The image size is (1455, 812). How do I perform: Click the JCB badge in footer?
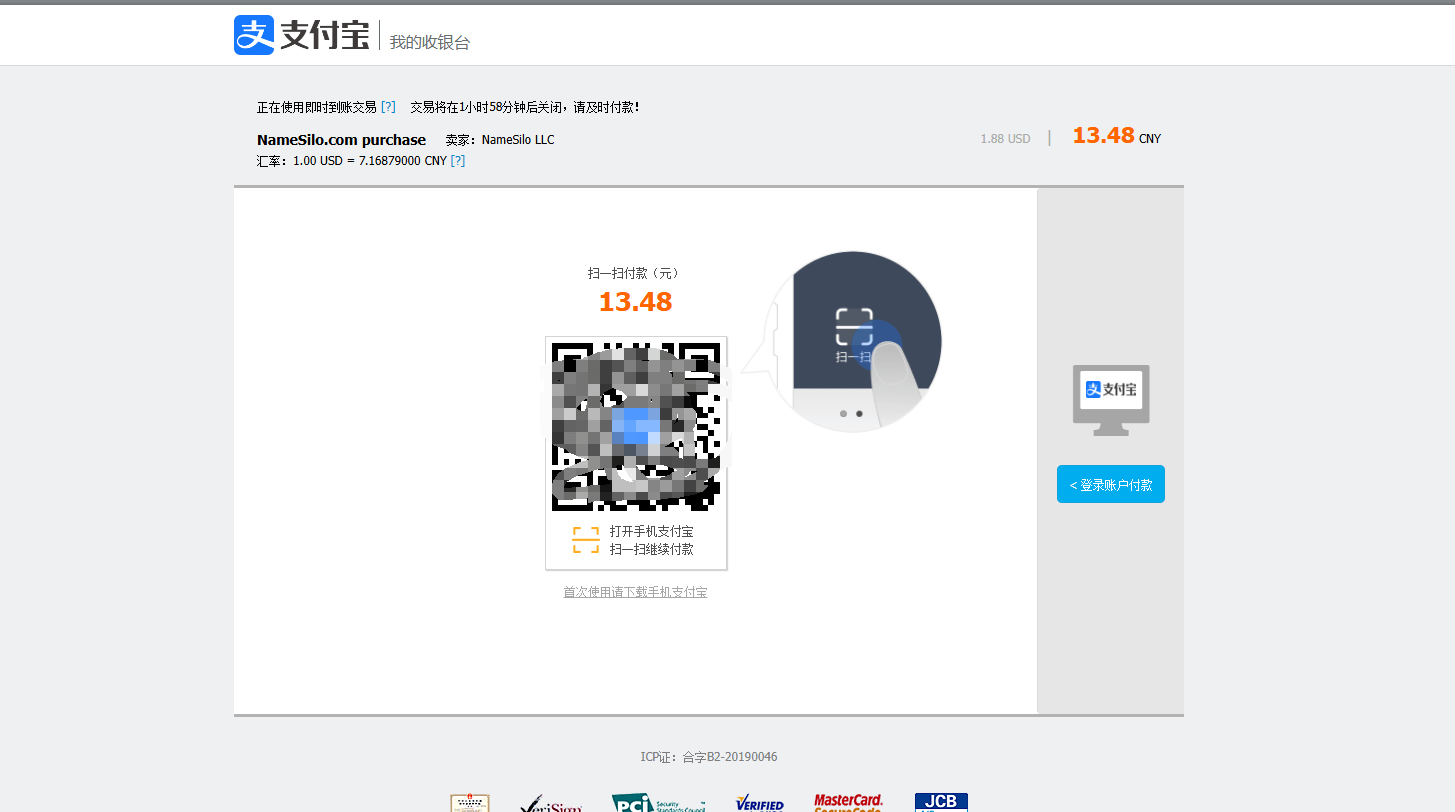pos(941,802)
